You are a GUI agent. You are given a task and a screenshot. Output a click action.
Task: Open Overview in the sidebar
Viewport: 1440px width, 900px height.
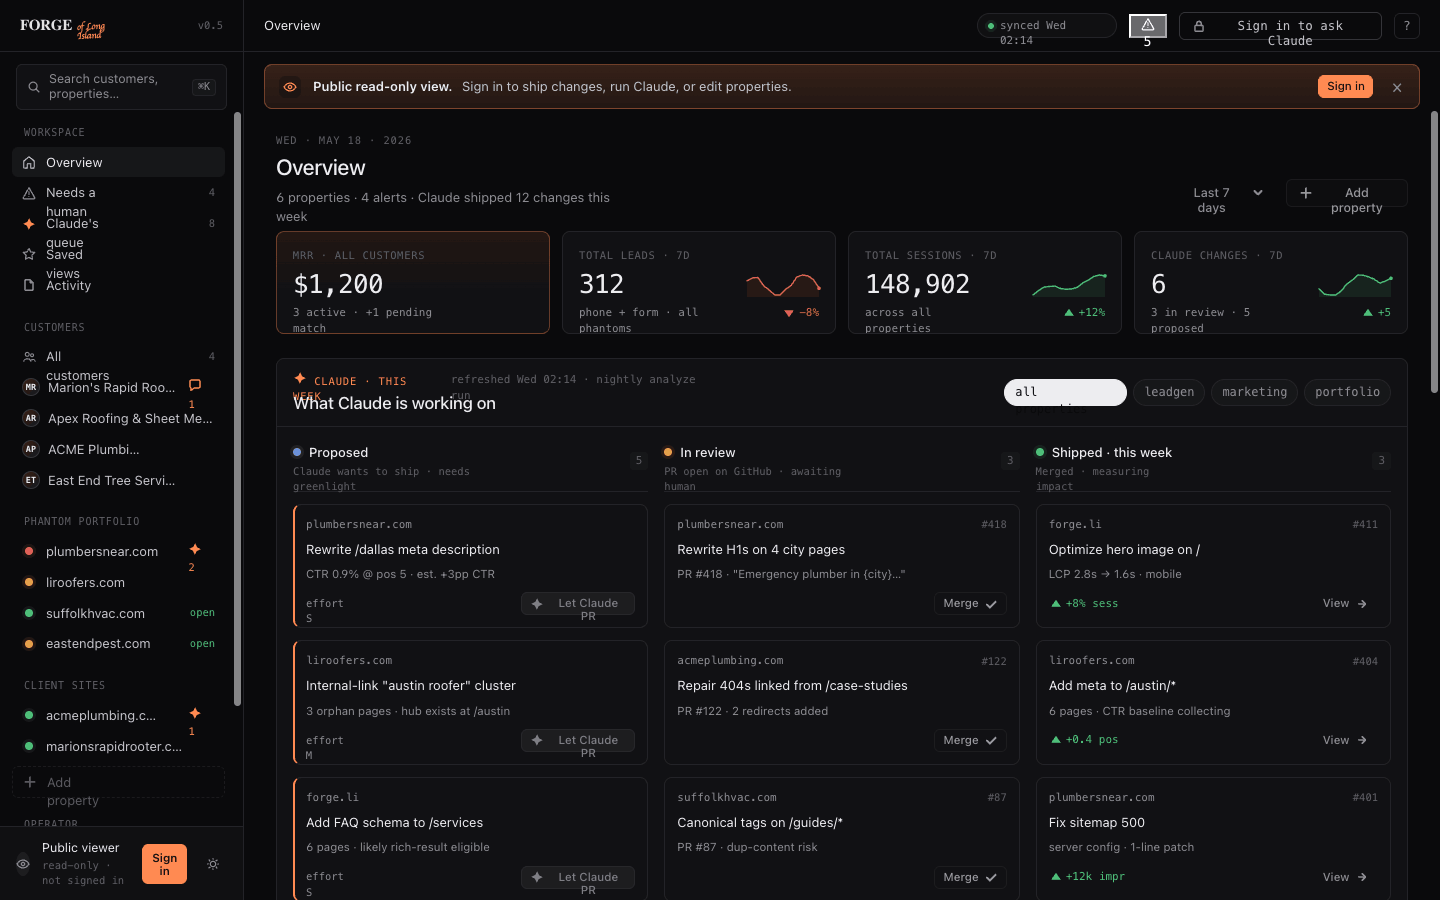click(118, 162)
